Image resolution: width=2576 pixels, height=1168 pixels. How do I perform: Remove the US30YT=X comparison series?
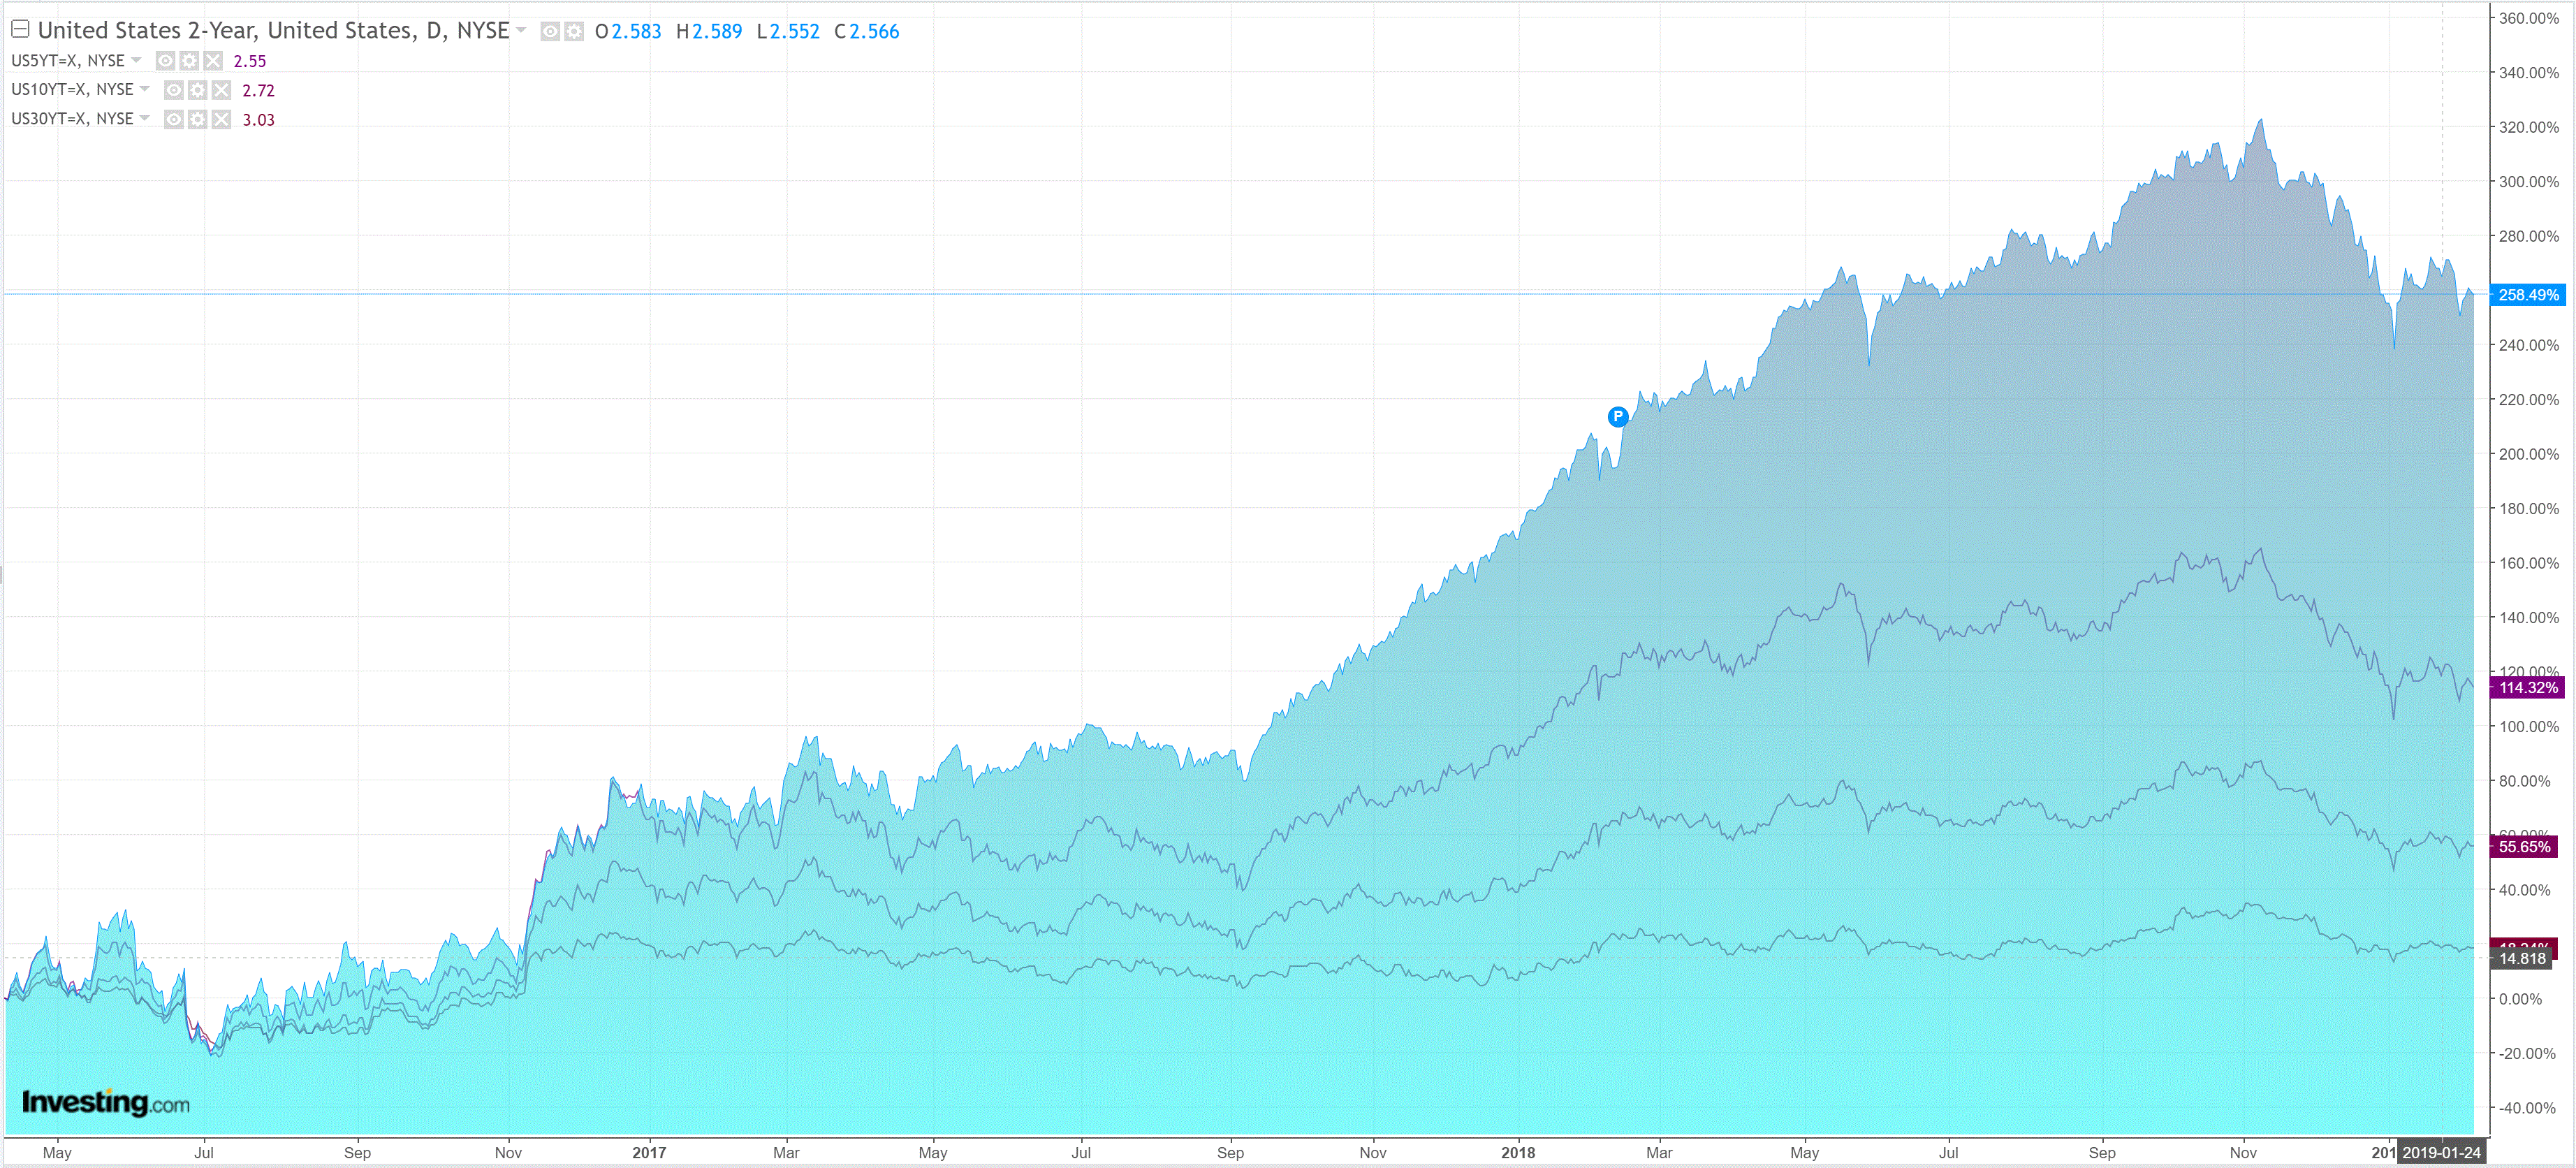pyautogui.click(x=222, y=120)
